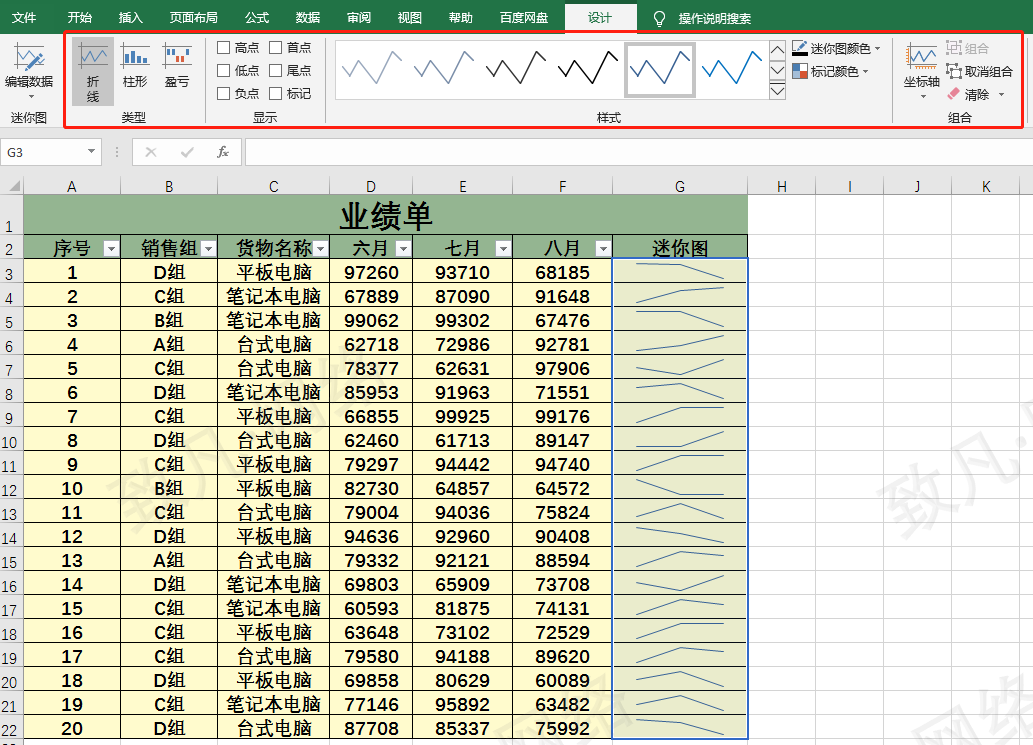The height and width of the screenshot is (745, 1033).
Task: Switch to the 审阅 tab
Action: (359, 18)
